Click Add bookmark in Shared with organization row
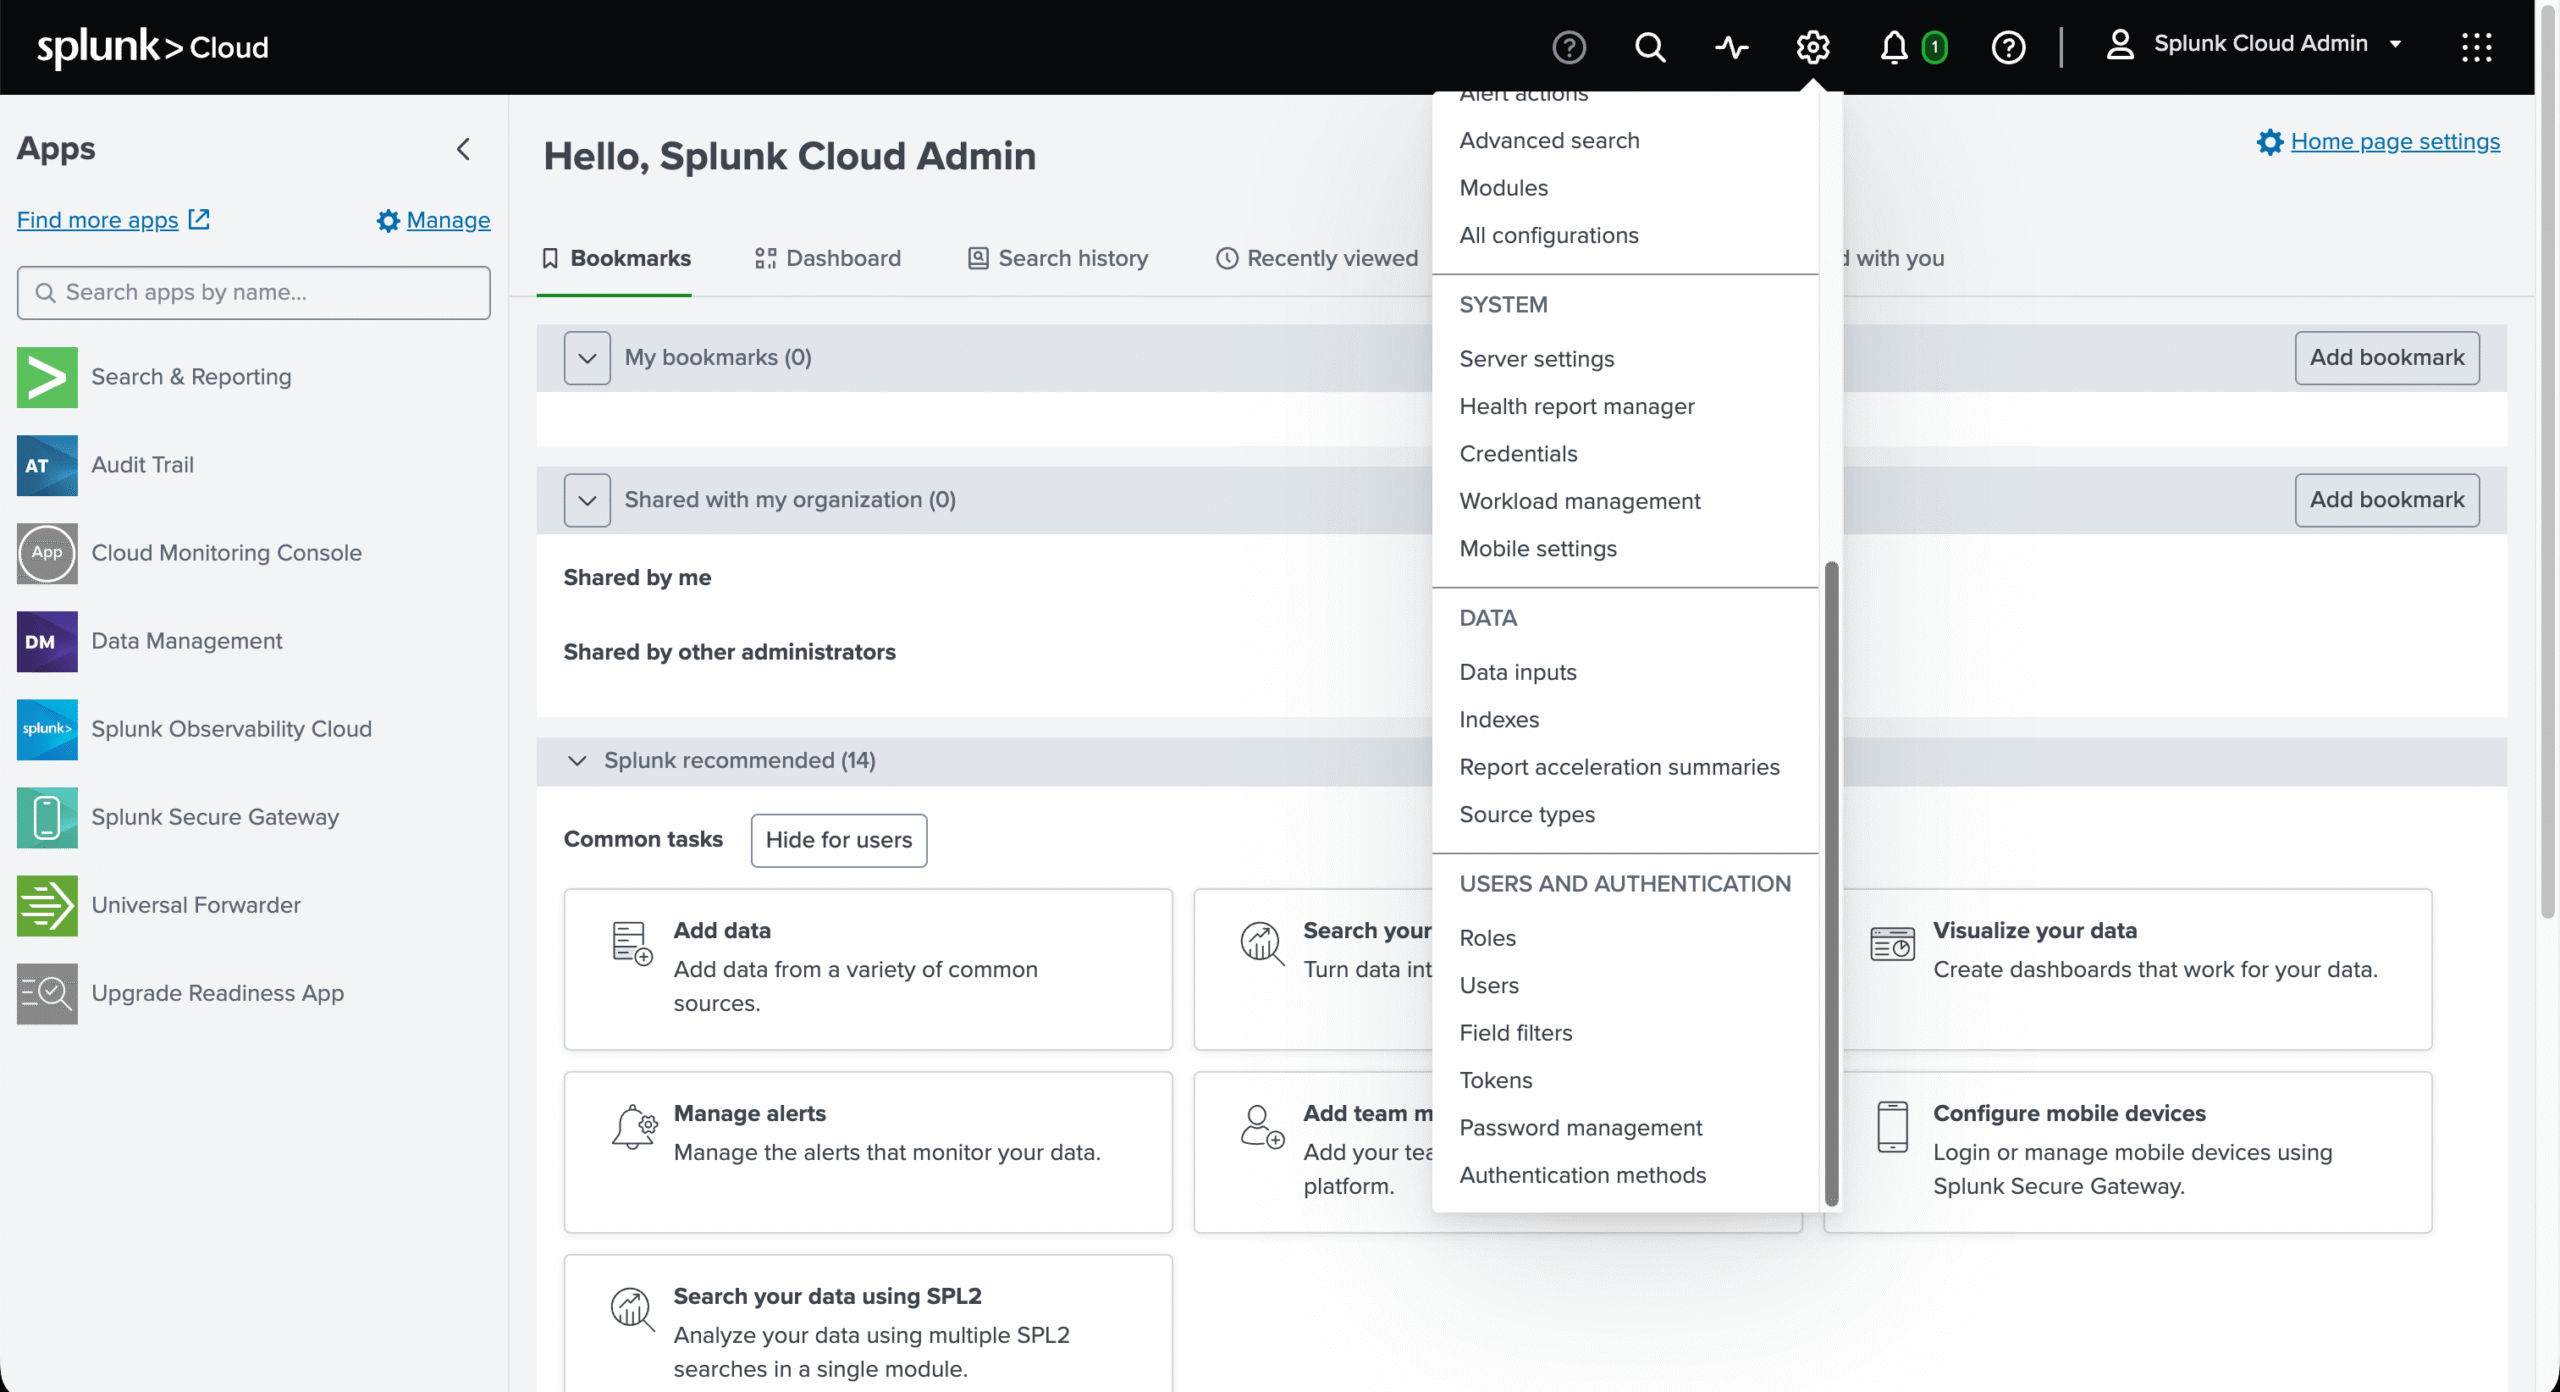Screen dimensions: 2560x1392 tap(2387, 500)
